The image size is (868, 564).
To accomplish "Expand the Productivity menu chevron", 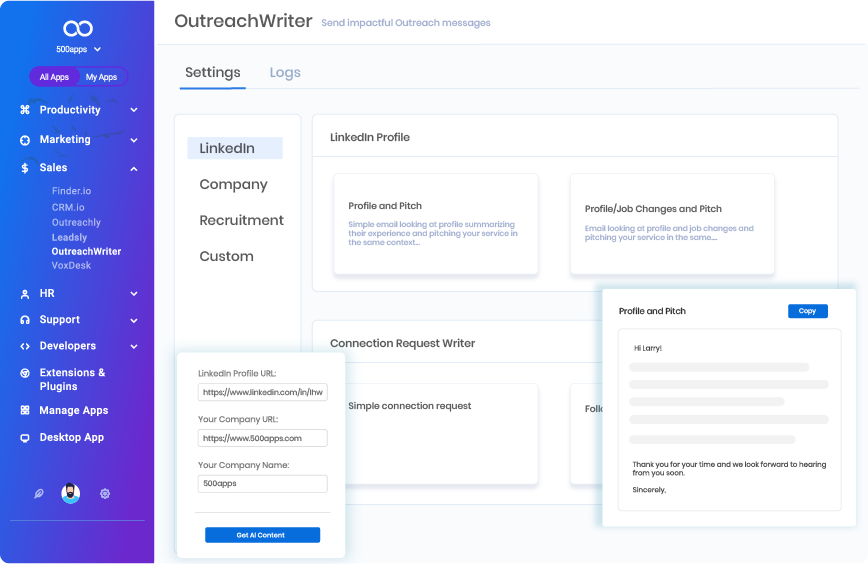I will click(x=134, y=110).
